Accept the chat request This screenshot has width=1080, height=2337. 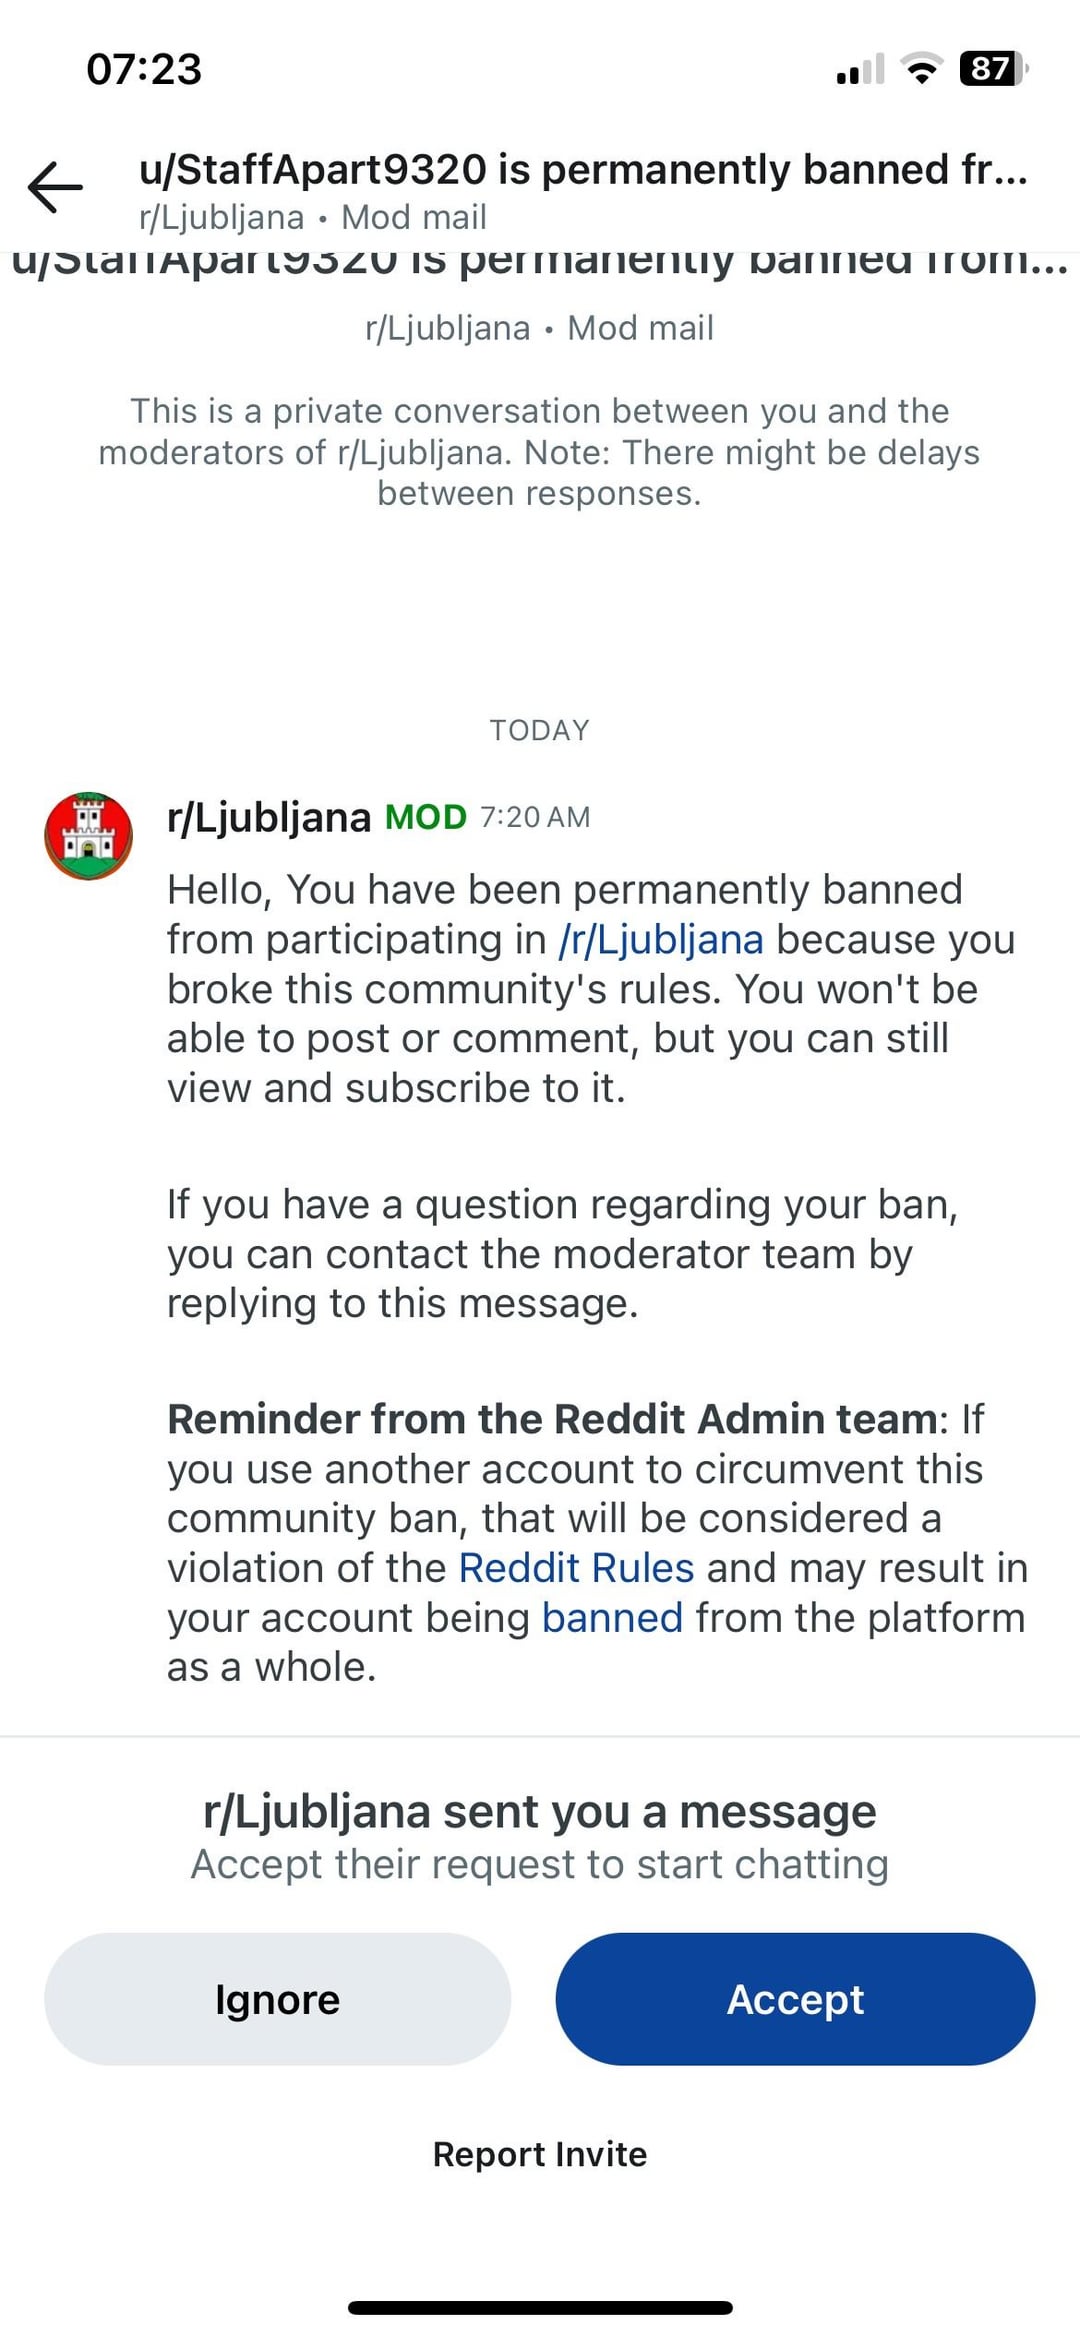click(x=795, y=2000)
